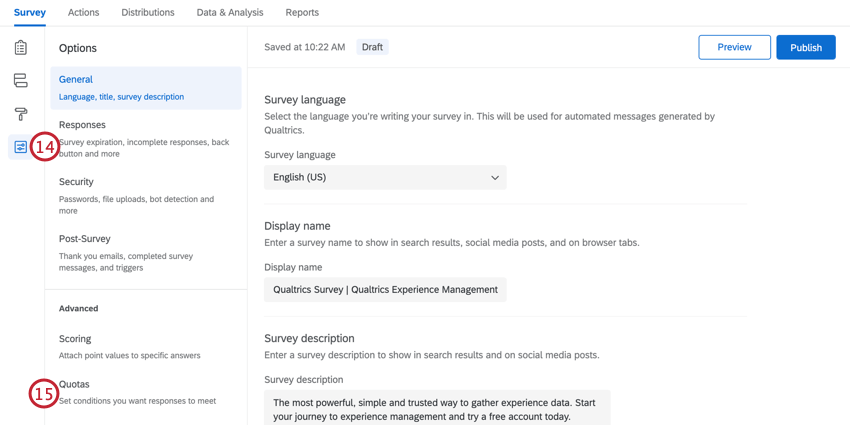Open the Distributions tab
This screenshot has height=425, width=850.
[x=148, y=13]
